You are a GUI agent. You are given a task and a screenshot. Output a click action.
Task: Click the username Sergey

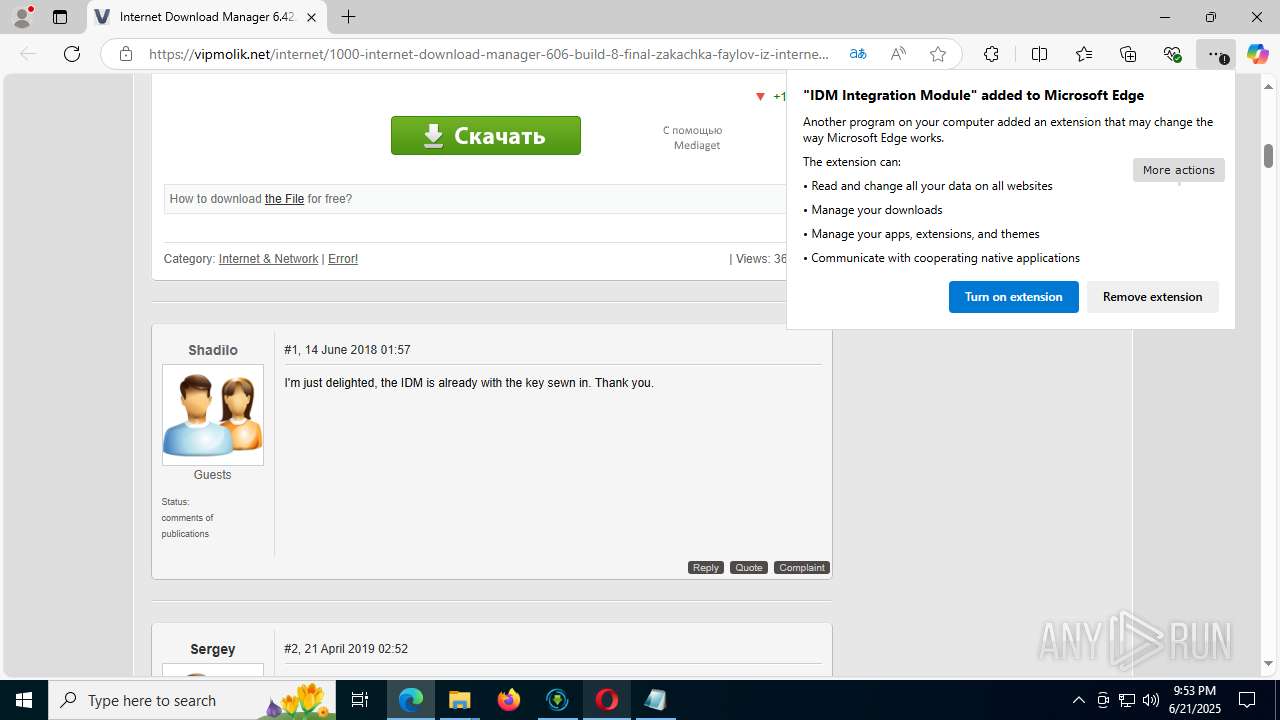(213, 649)
